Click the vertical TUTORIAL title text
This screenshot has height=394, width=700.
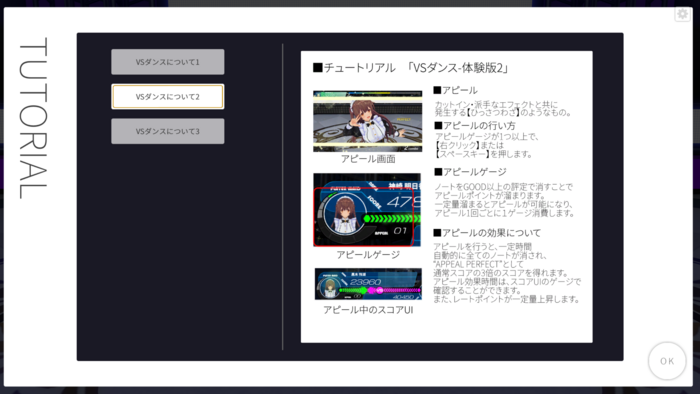coord(33,118)
